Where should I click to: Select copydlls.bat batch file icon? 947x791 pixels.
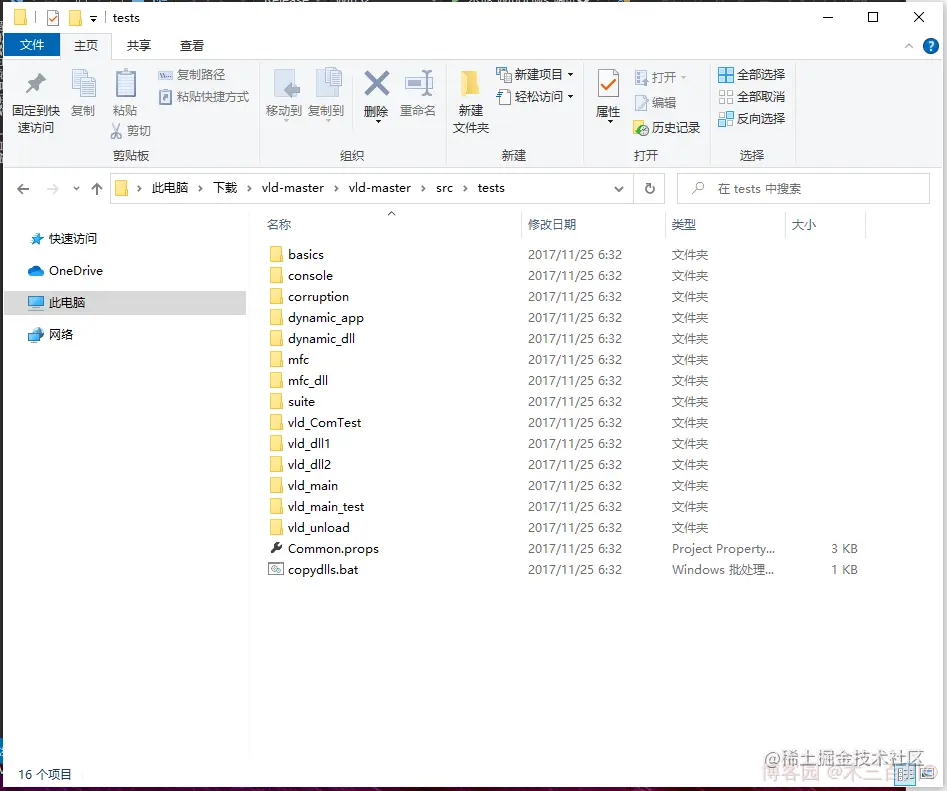[x=276, y=569]
